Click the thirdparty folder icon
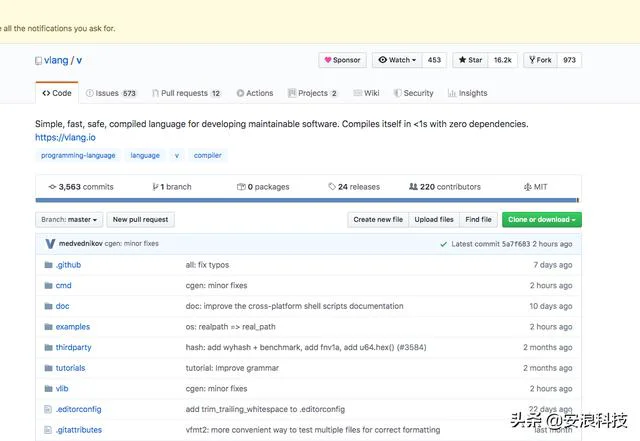 tap(49, 347)
